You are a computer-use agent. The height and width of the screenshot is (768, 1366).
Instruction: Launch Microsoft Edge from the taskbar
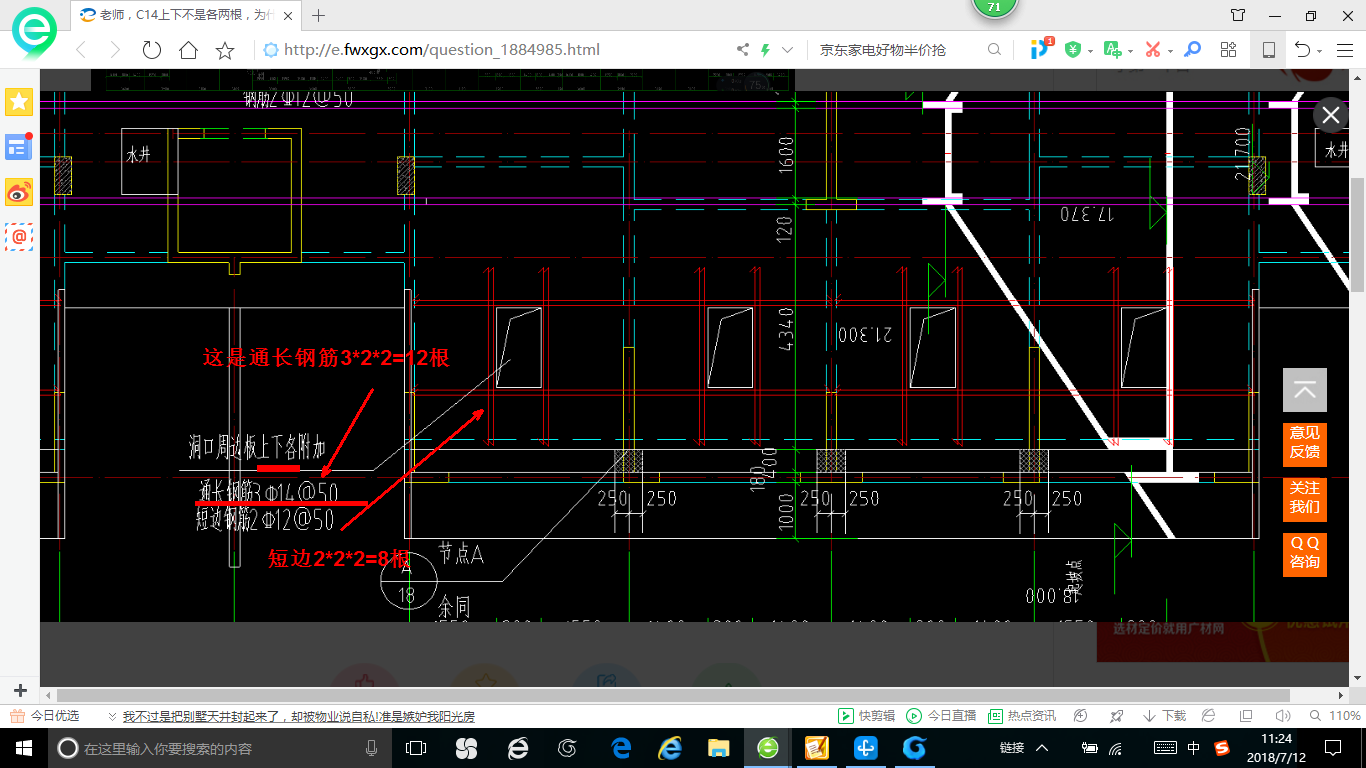(620, 747)
